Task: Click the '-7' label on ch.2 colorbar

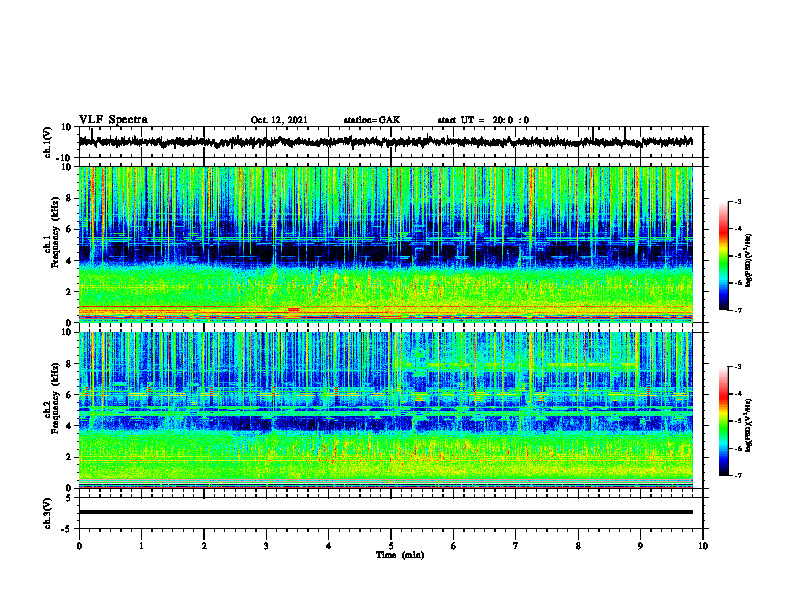Action: click(x=737, y=476)
